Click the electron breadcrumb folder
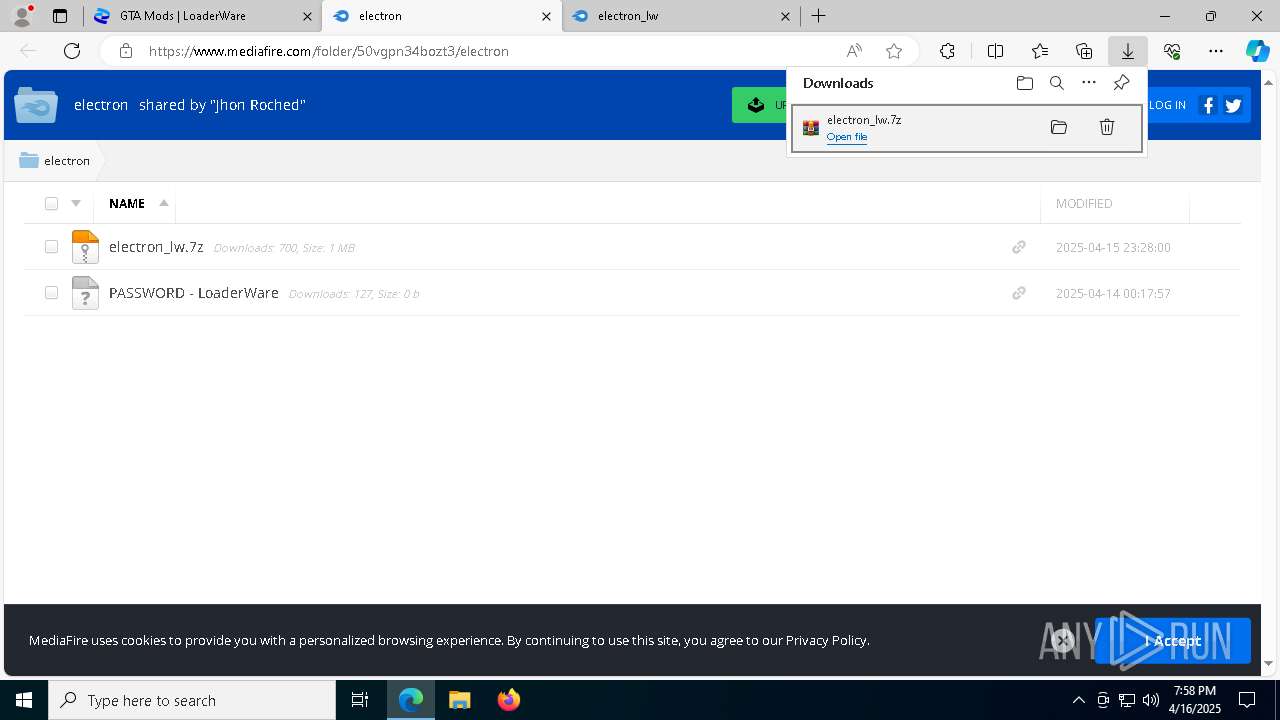This screenshot has width=1280, height=720. pyautogui.click(x=55, y=161)
